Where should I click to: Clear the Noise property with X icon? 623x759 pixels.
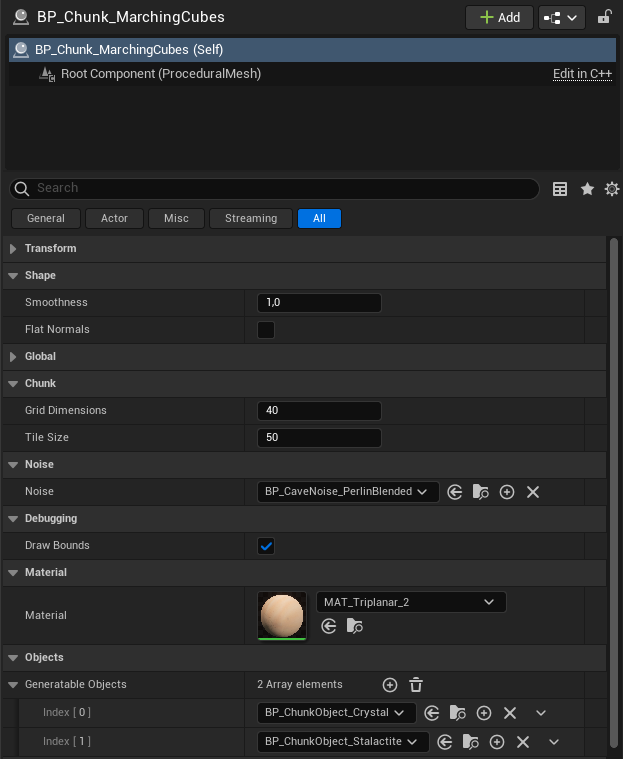pyautogui.click(x=533, y=492)
